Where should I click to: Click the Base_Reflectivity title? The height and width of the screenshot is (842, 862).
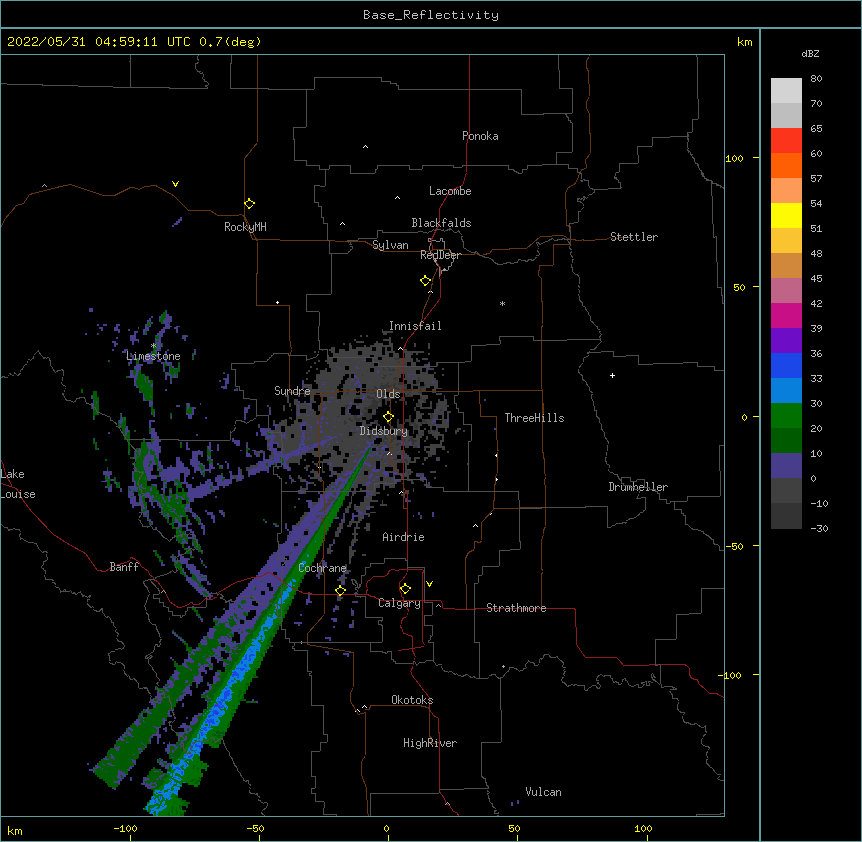pos(431,15)
